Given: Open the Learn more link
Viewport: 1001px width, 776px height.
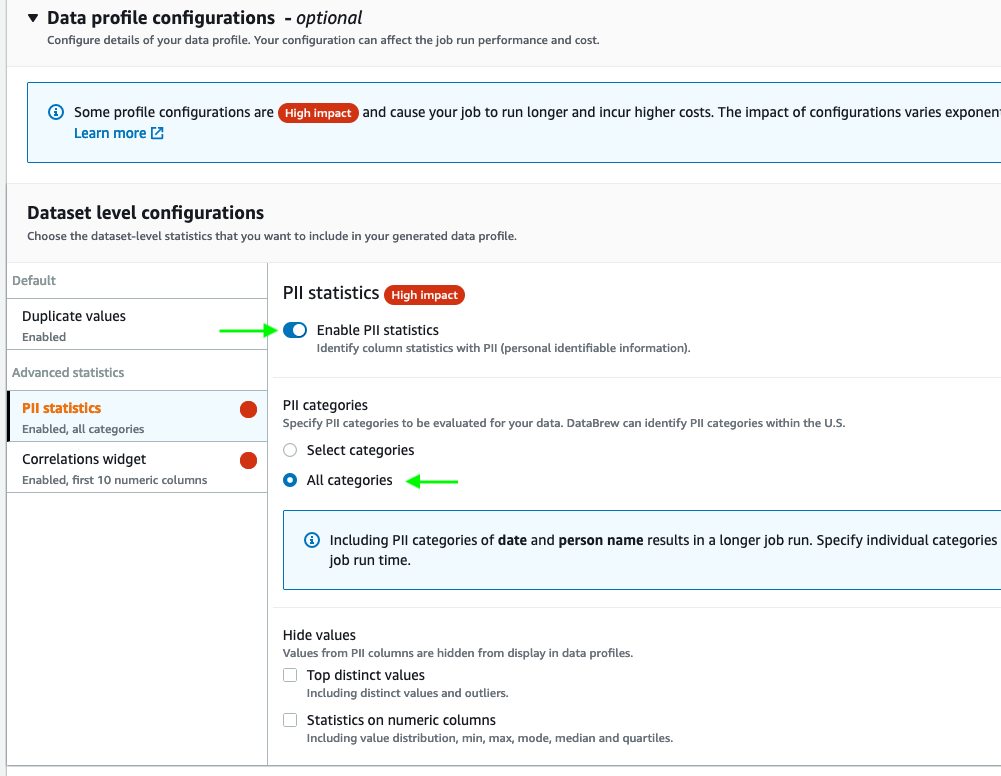Looking at the screenshot, I should point(110,133).
